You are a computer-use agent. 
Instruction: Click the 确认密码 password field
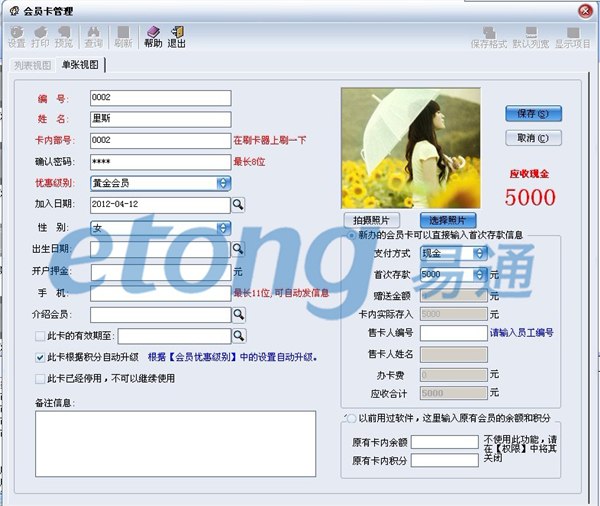161,162
